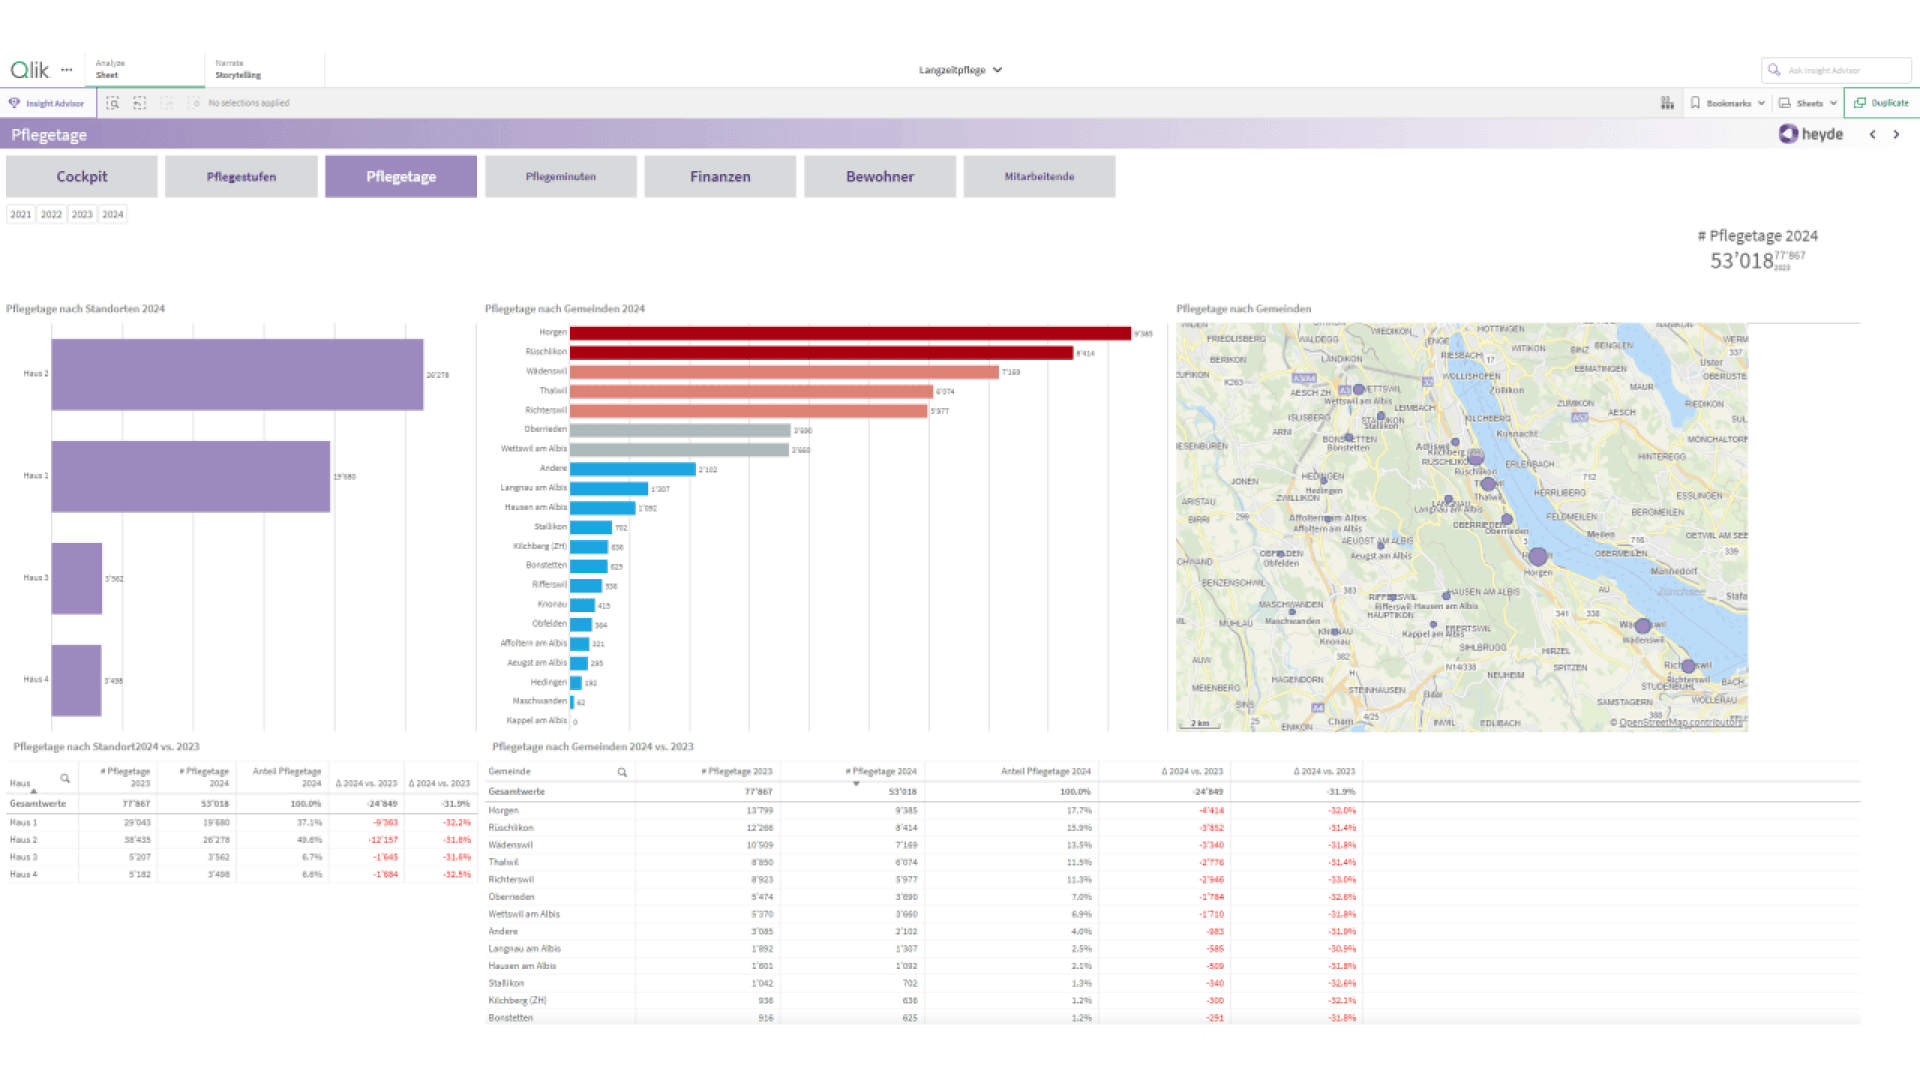The height and width of the screenshot is (1080, 1920).
Task: Select the dark red Horgen bar
Action: tap(850, 333)
